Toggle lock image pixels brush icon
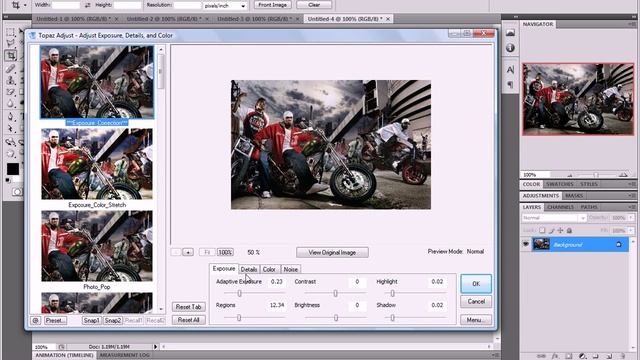 tap(551, 231)
